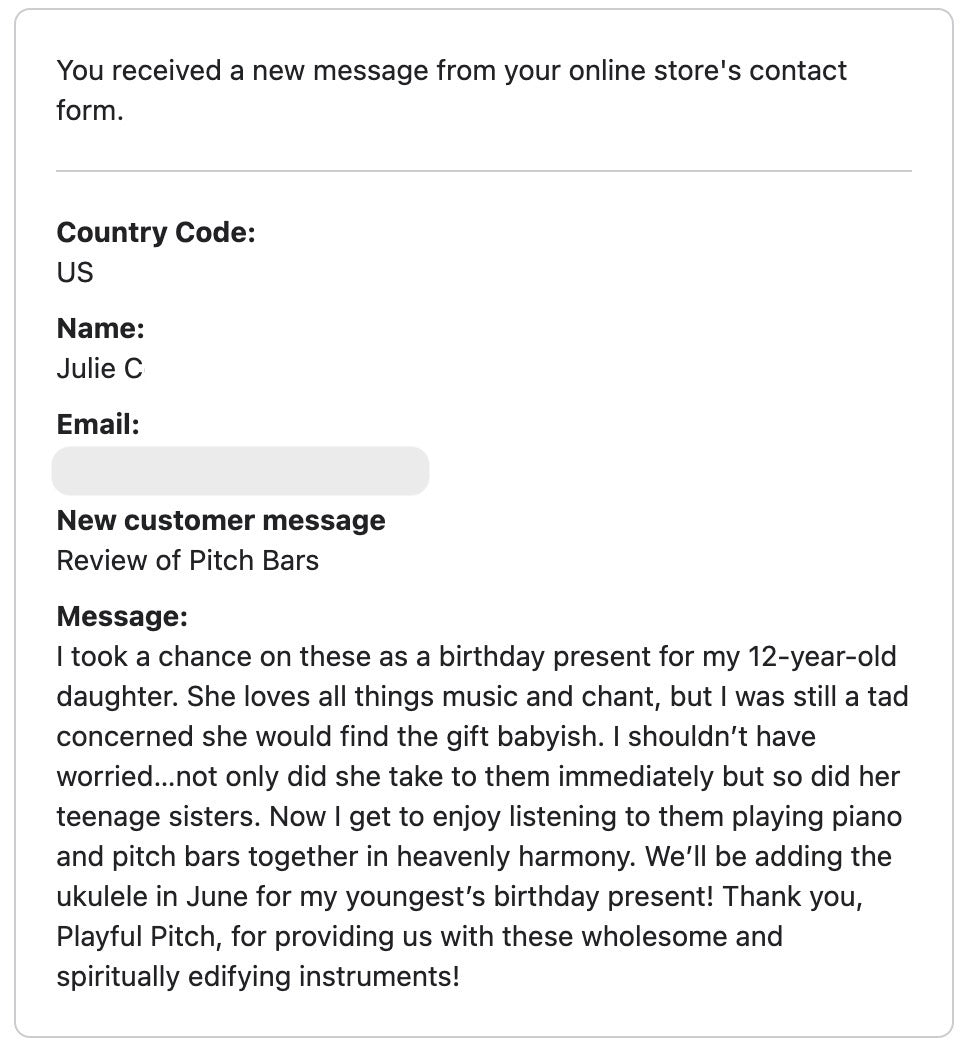Viewport: 968px width, 1046px height.
Task: Click the horizontal divider below the intro
Action: tap(483, 171)
